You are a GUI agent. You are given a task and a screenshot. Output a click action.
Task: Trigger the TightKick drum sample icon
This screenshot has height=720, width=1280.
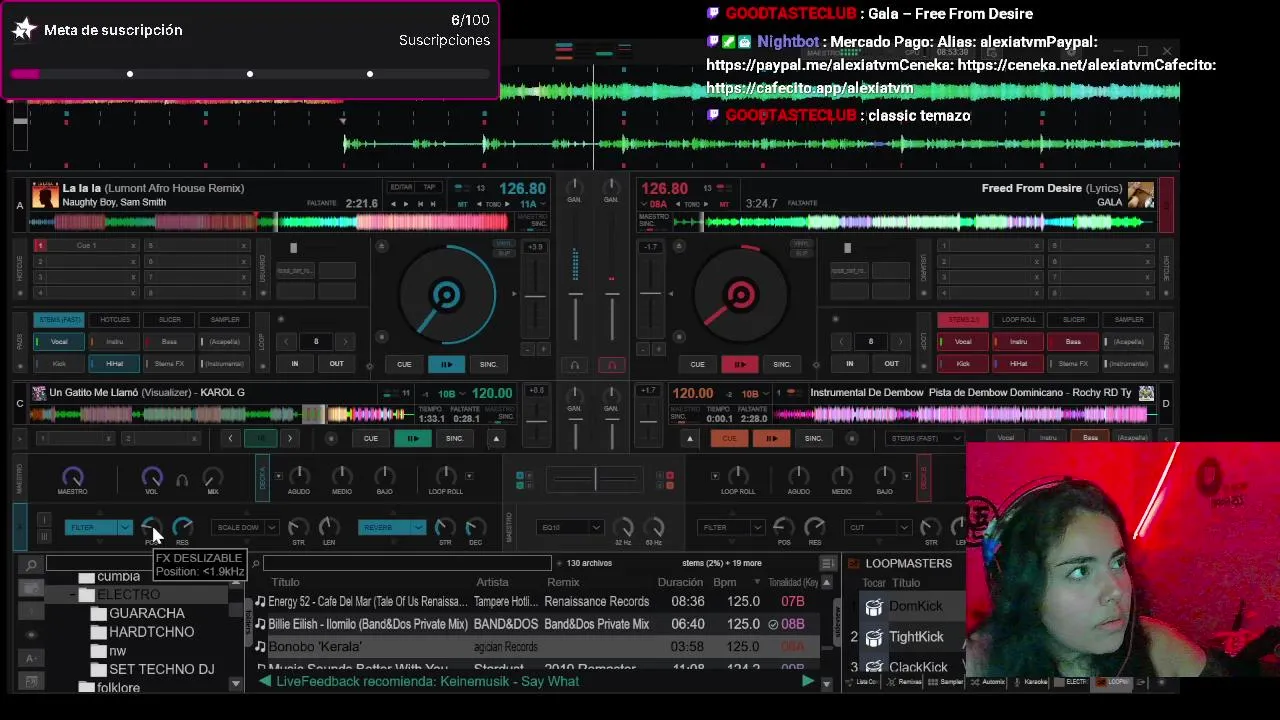(x=874, y=637)
